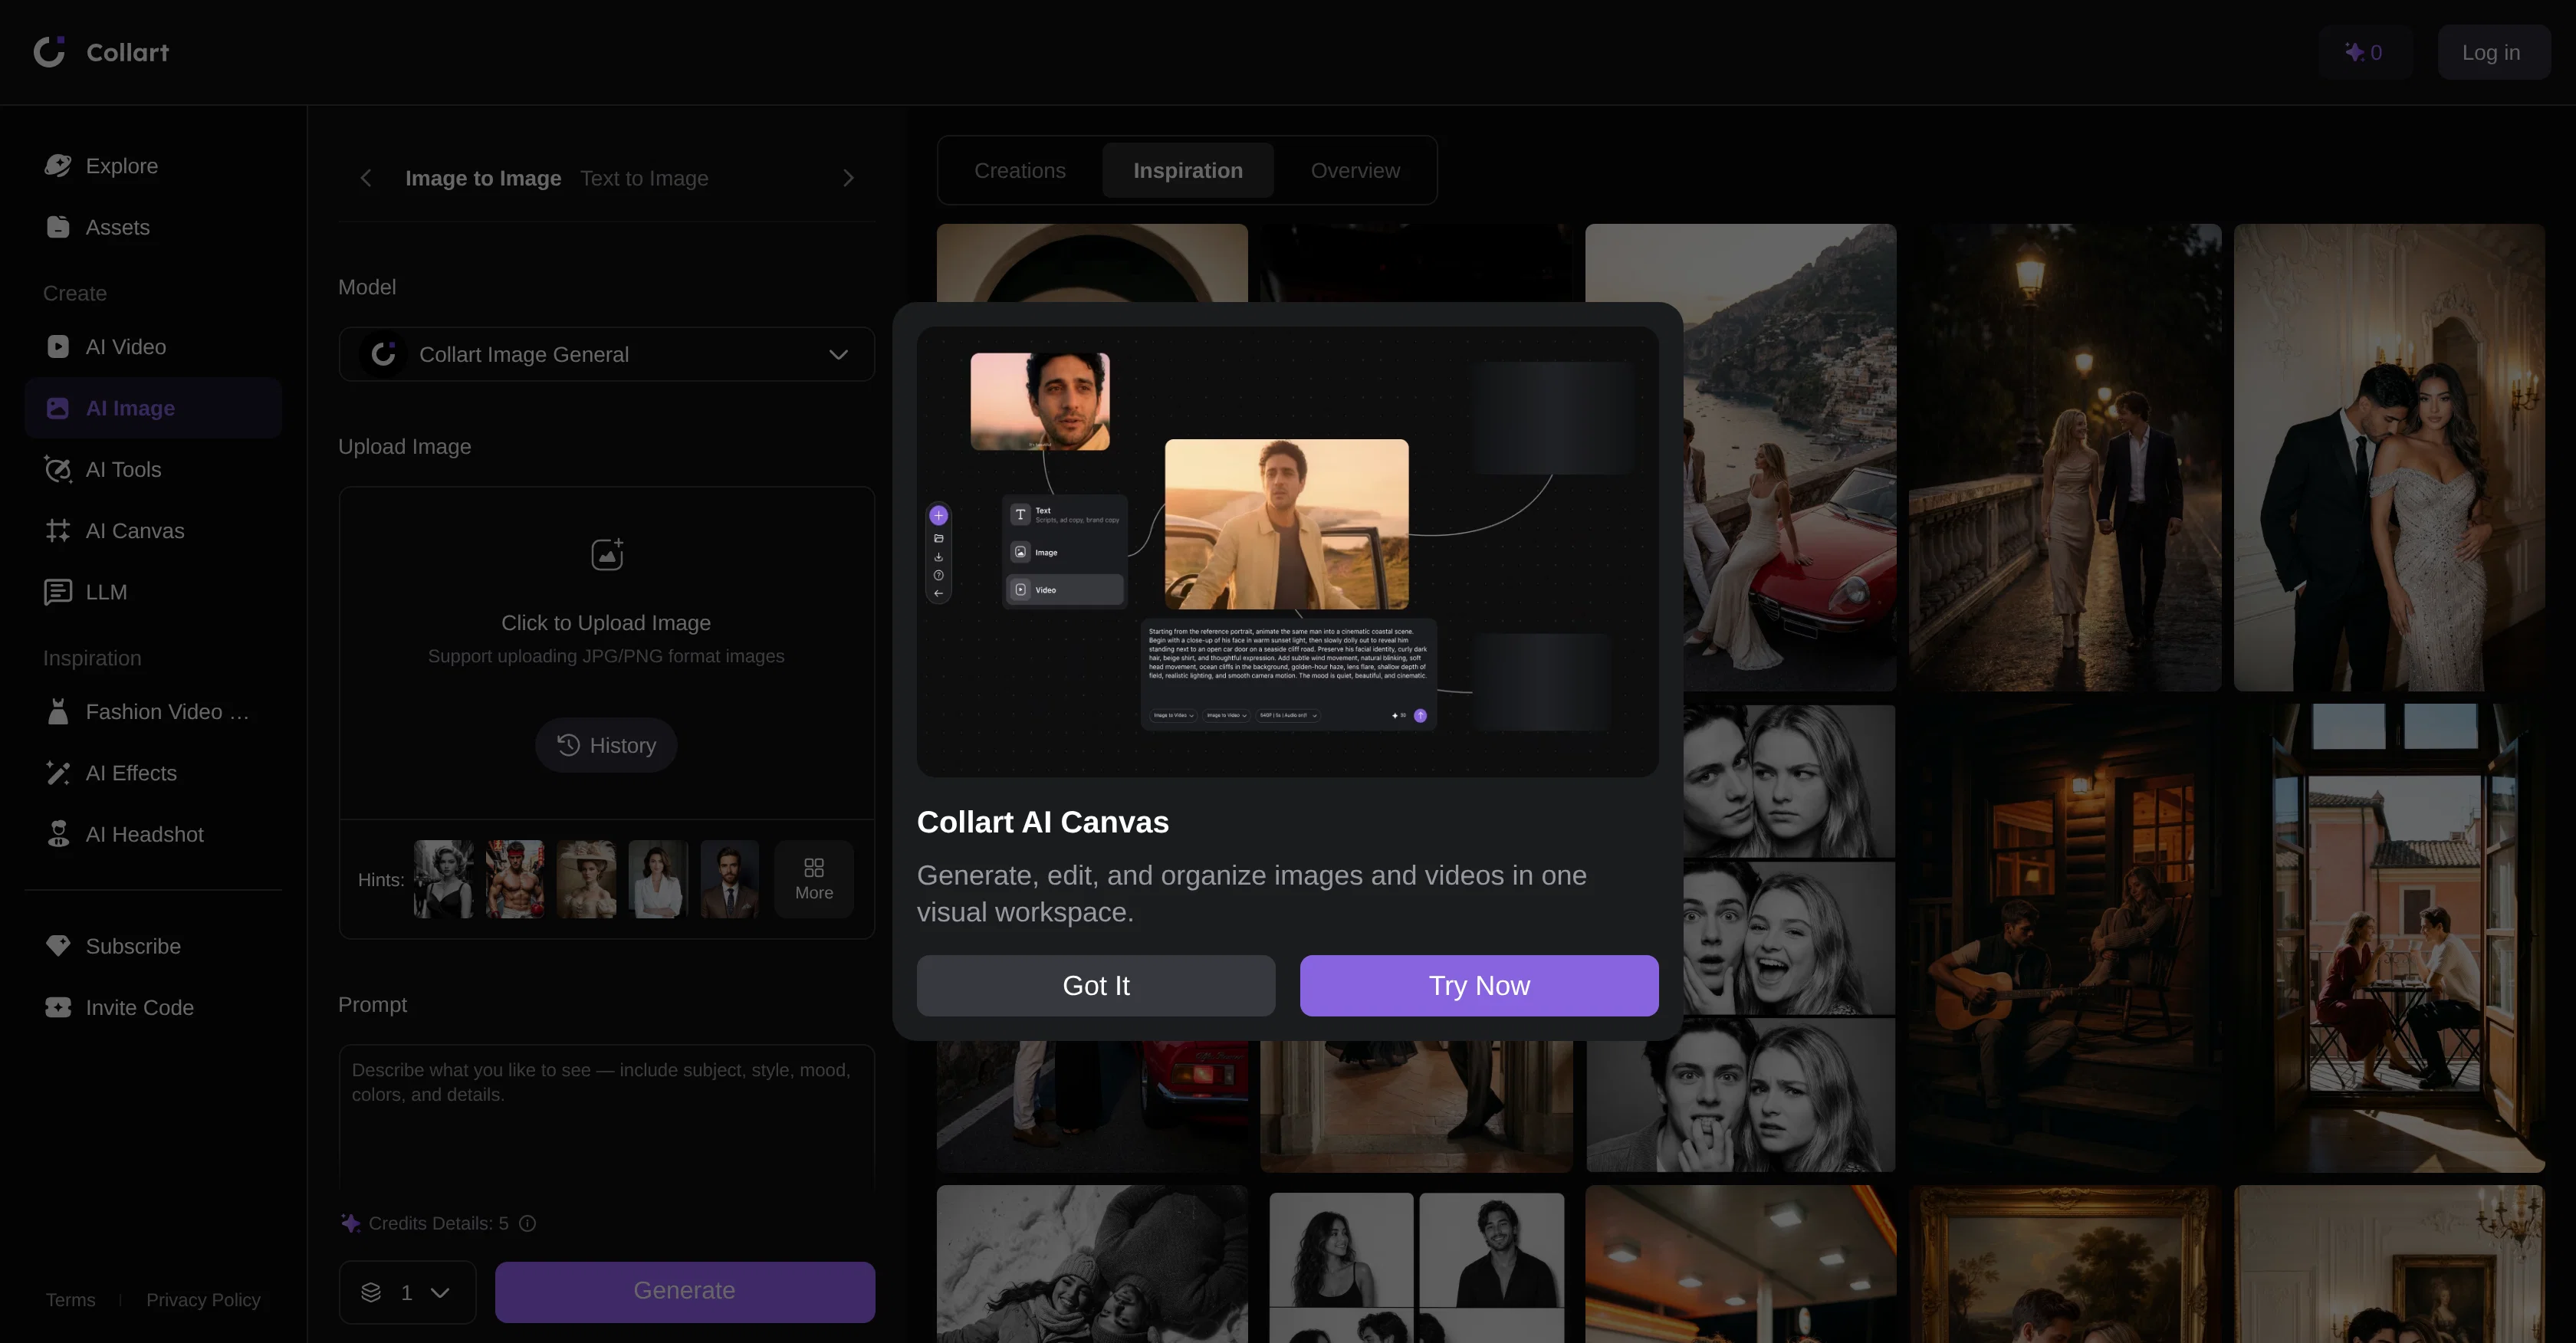The image size is (2576, 1343).
Task: Go to next mode with right chevron
Action: 848,178
